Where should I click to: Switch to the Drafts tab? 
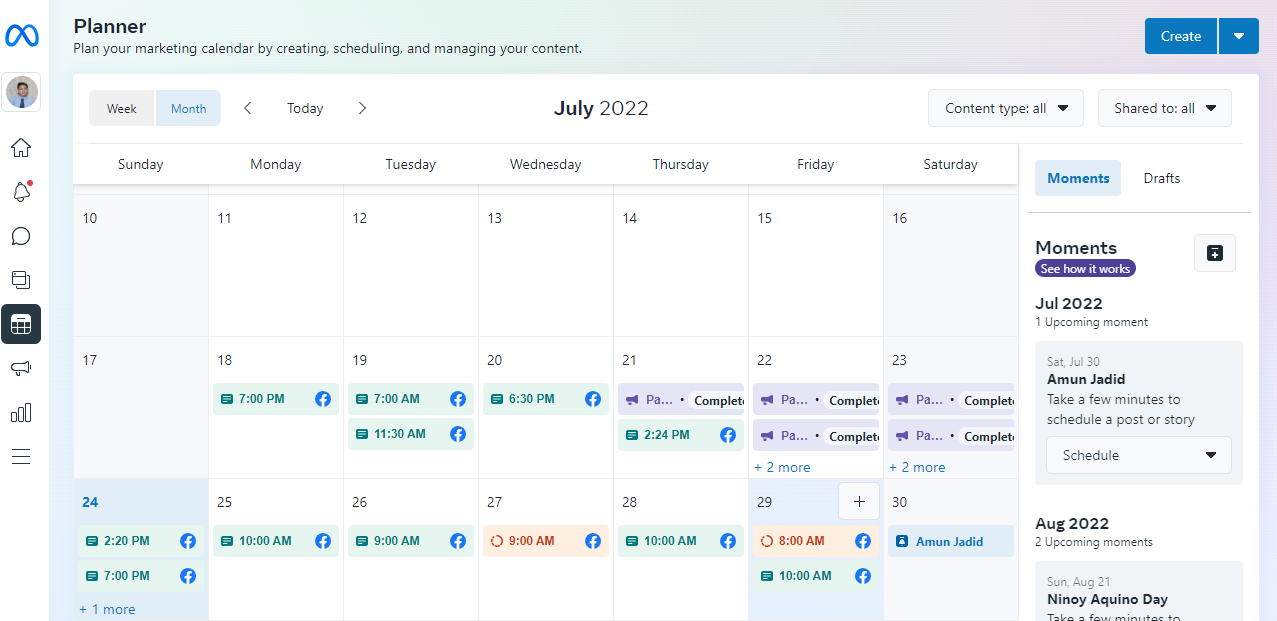pos(1162,178)
